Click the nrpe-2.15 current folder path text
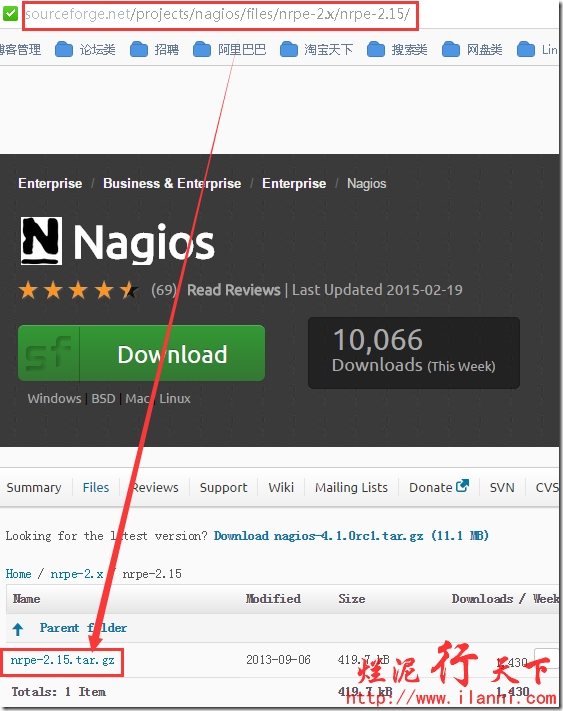This screenshot has width=563, height=711. click(152, 574)
